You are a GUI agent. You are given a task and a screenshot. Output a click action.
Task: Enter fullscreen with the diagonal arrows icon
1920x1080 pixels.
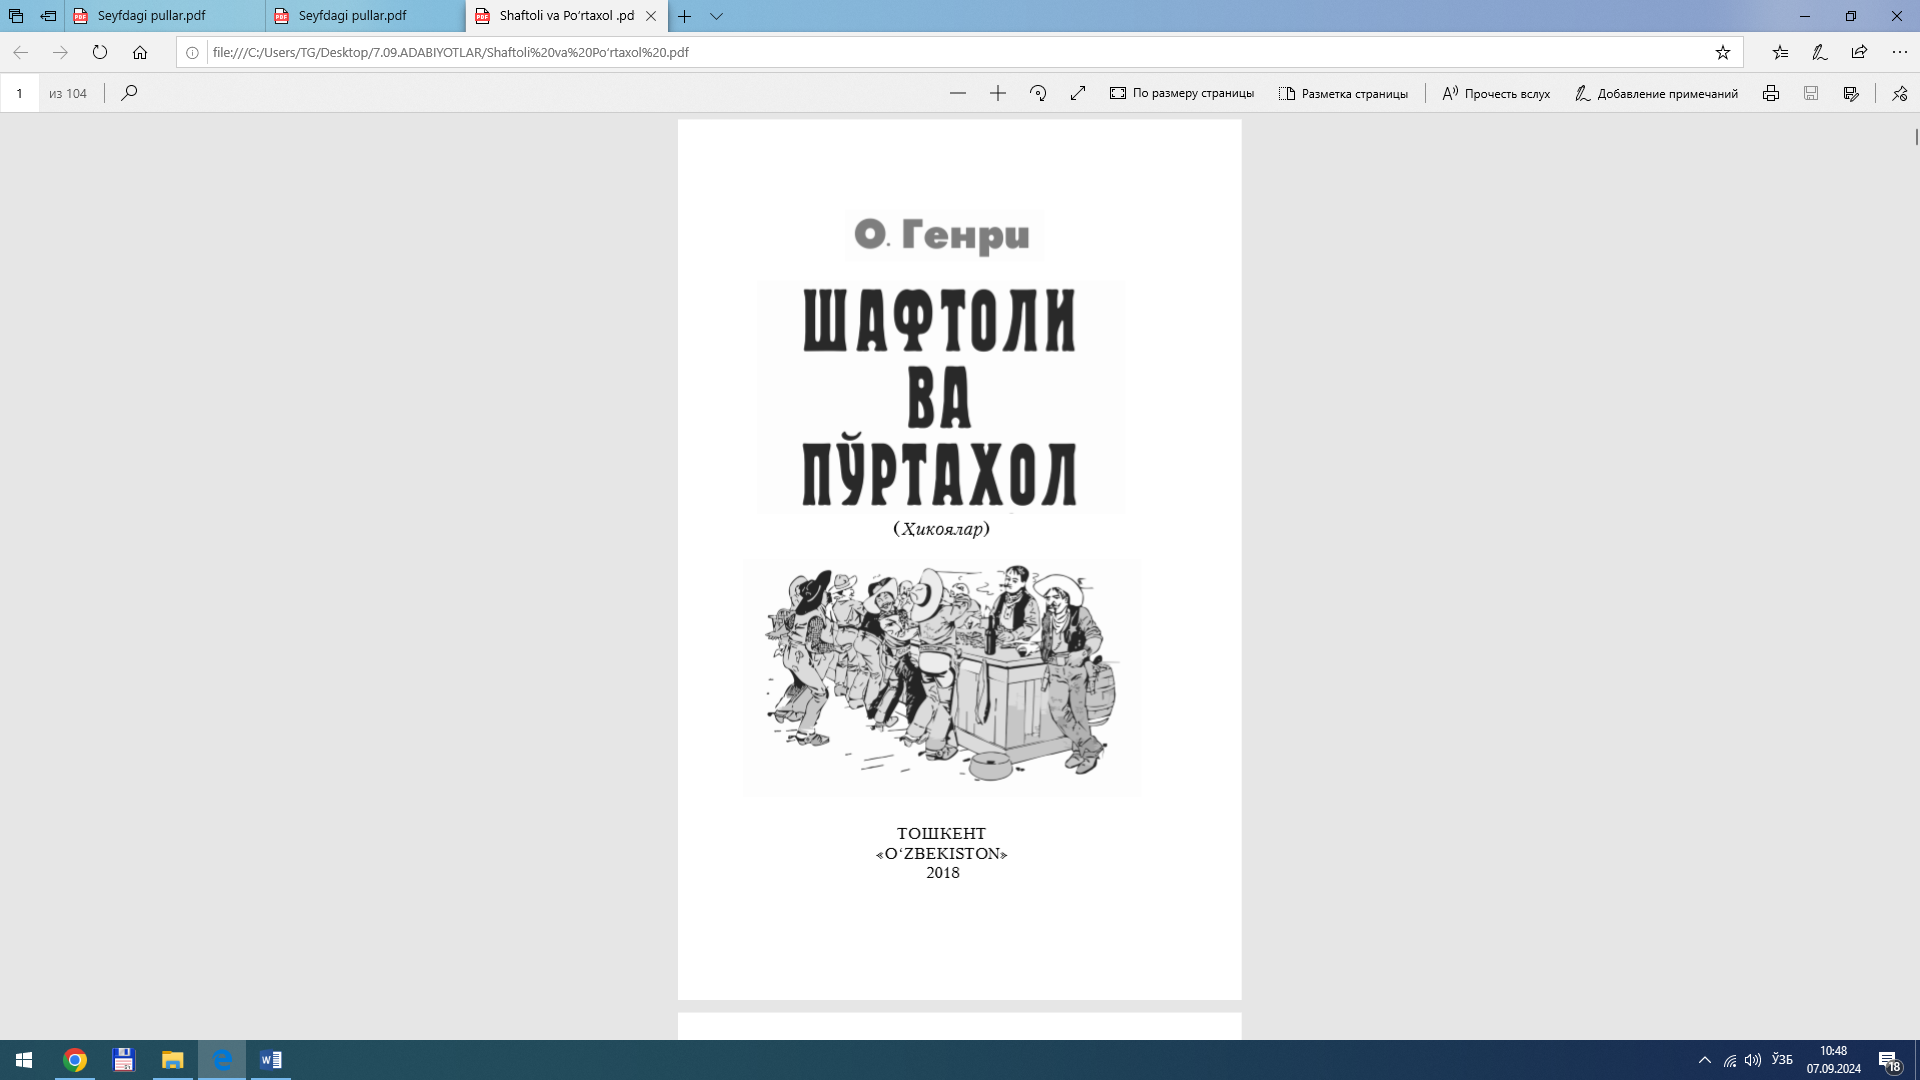(x=1077, y=93)
